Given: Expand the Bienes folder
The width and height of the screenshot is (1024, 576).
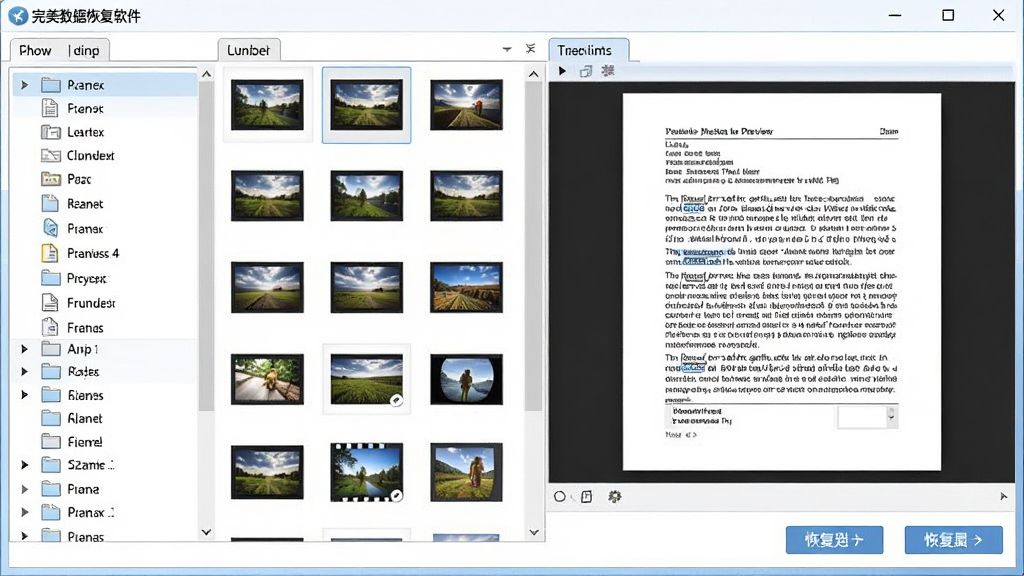Looking at the screenshot, I should point(24,395).
